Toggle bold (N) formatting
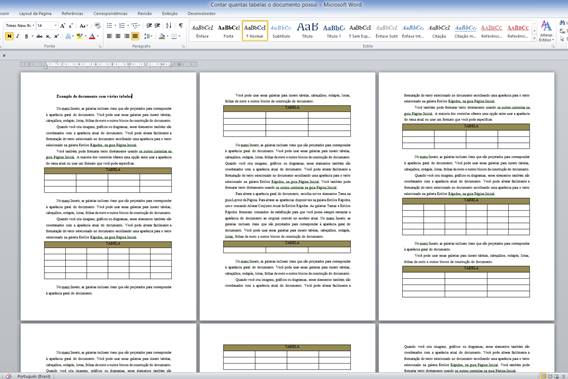This screenshot has height=379, width=568. pyautogui.click(x=9, y=36)
